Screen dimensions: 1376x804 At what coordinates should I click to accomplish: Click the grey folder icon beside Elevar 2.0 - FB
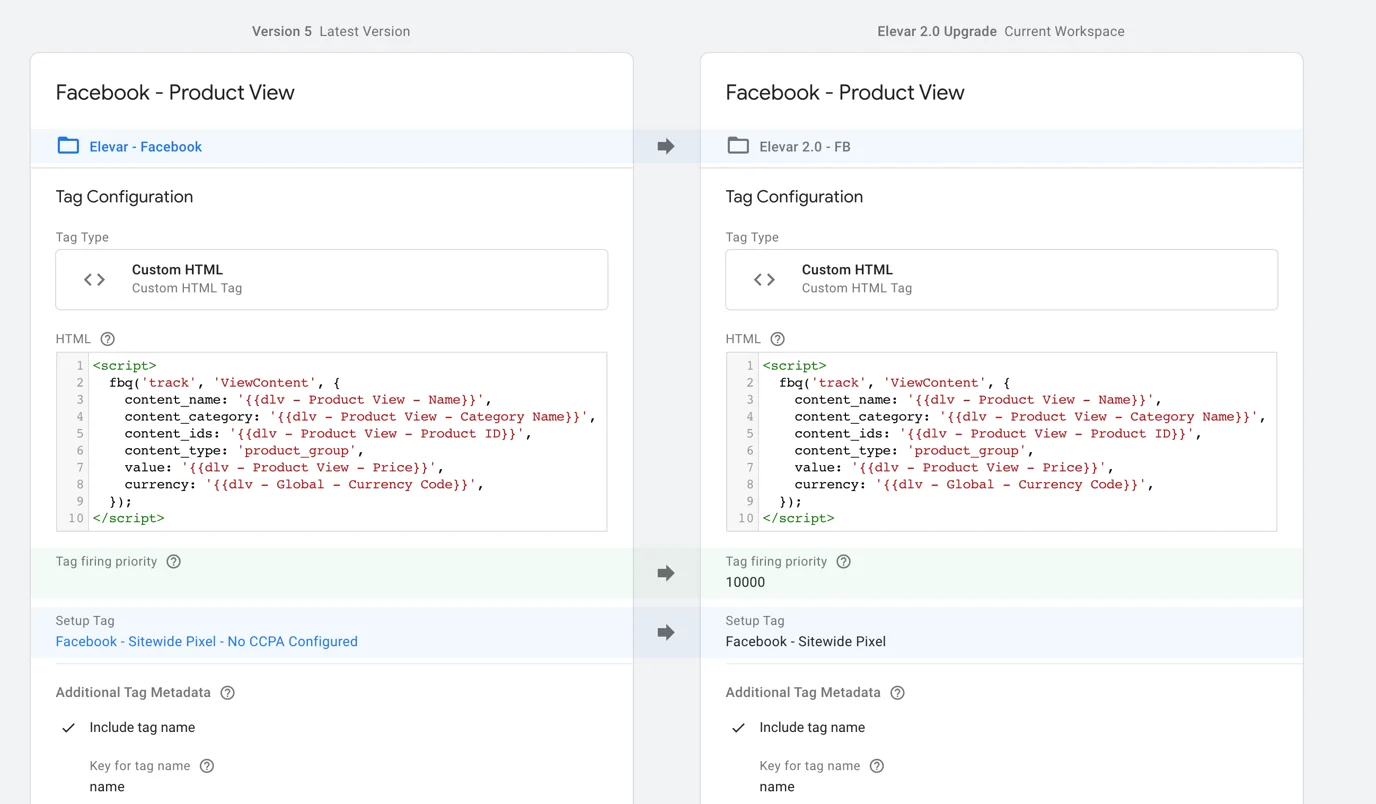pos(738,146)
